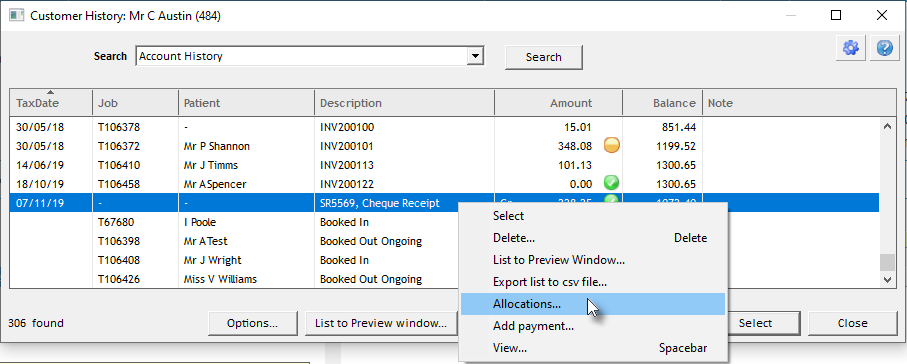Click the 348.08 amount cell
The width and height of the screenshot is (907, 364).
(x=575, y=146)
